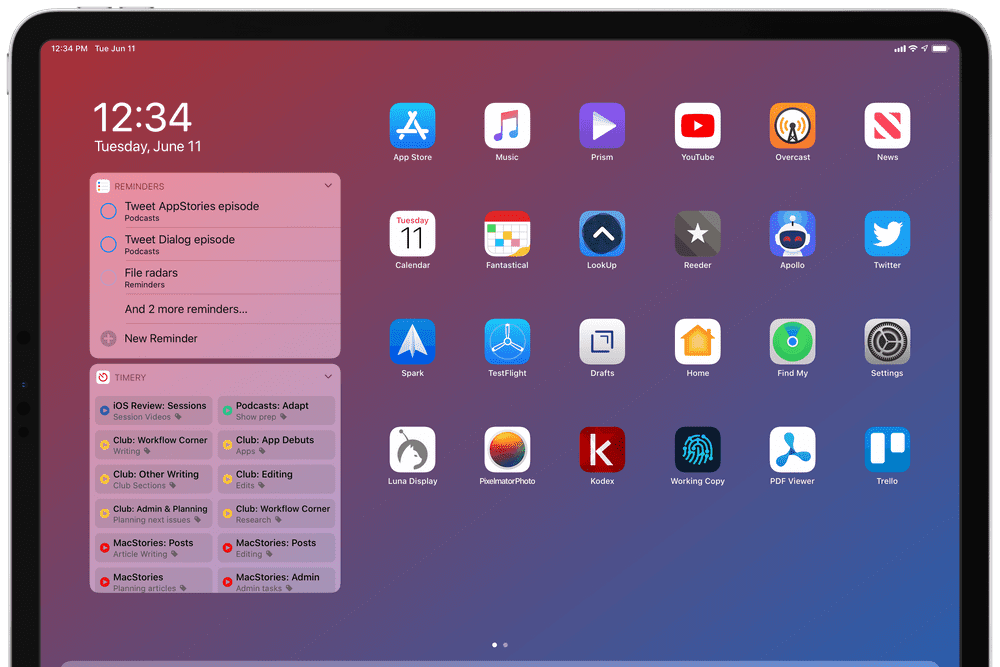Collapse the Timery widget chevron

point(328,377)
